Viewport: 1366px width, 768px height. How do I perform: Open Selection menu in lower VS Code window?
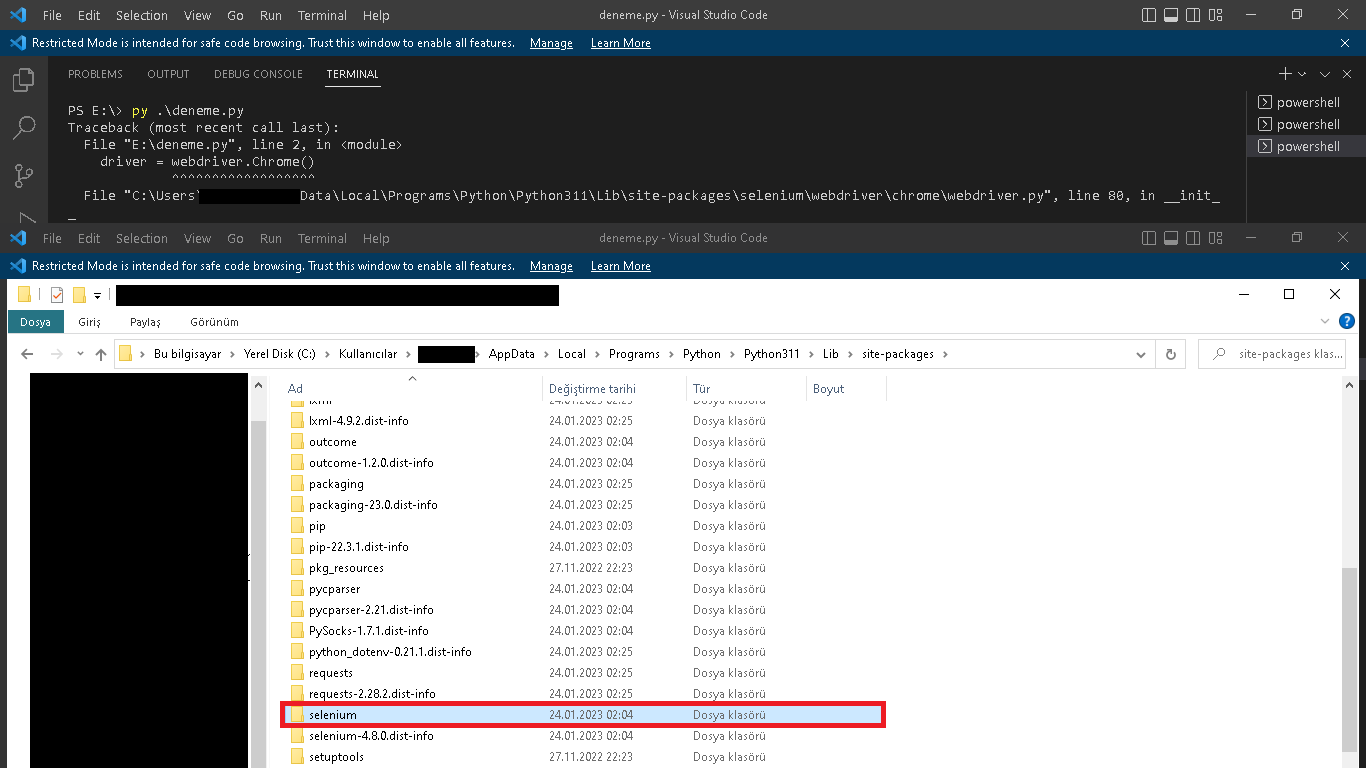(x=142, y=238)
